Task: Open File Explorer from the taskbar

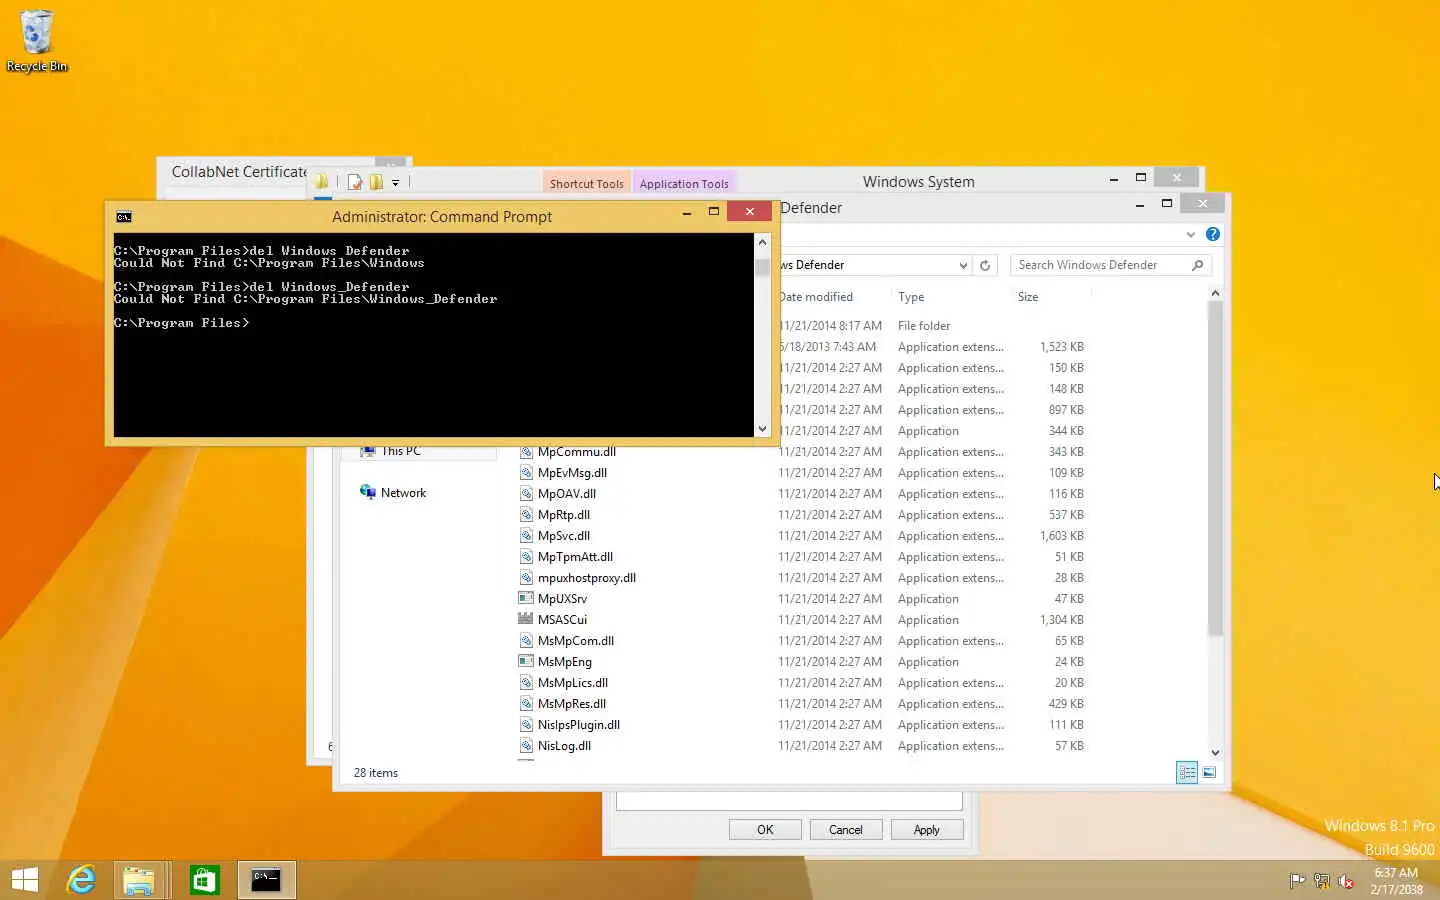Action: [139, 880]
